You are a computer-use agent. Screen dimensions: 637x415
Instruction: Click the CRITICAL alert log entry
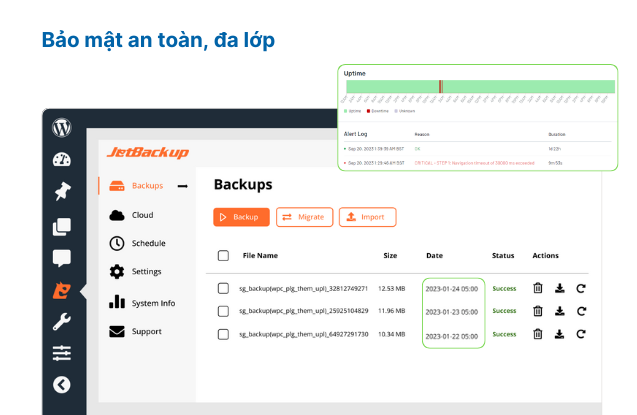point(478,163)
